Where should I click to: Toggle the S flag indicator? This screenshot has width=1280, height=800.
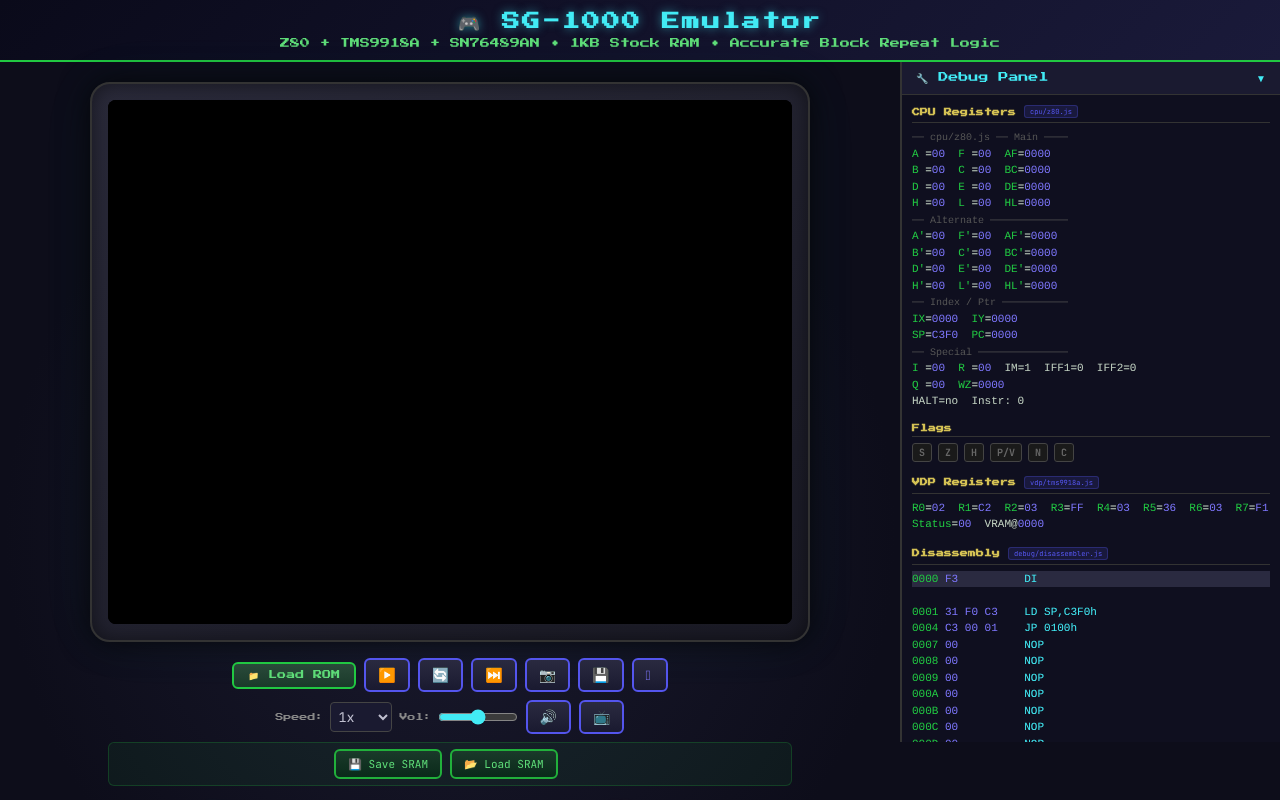922,453
